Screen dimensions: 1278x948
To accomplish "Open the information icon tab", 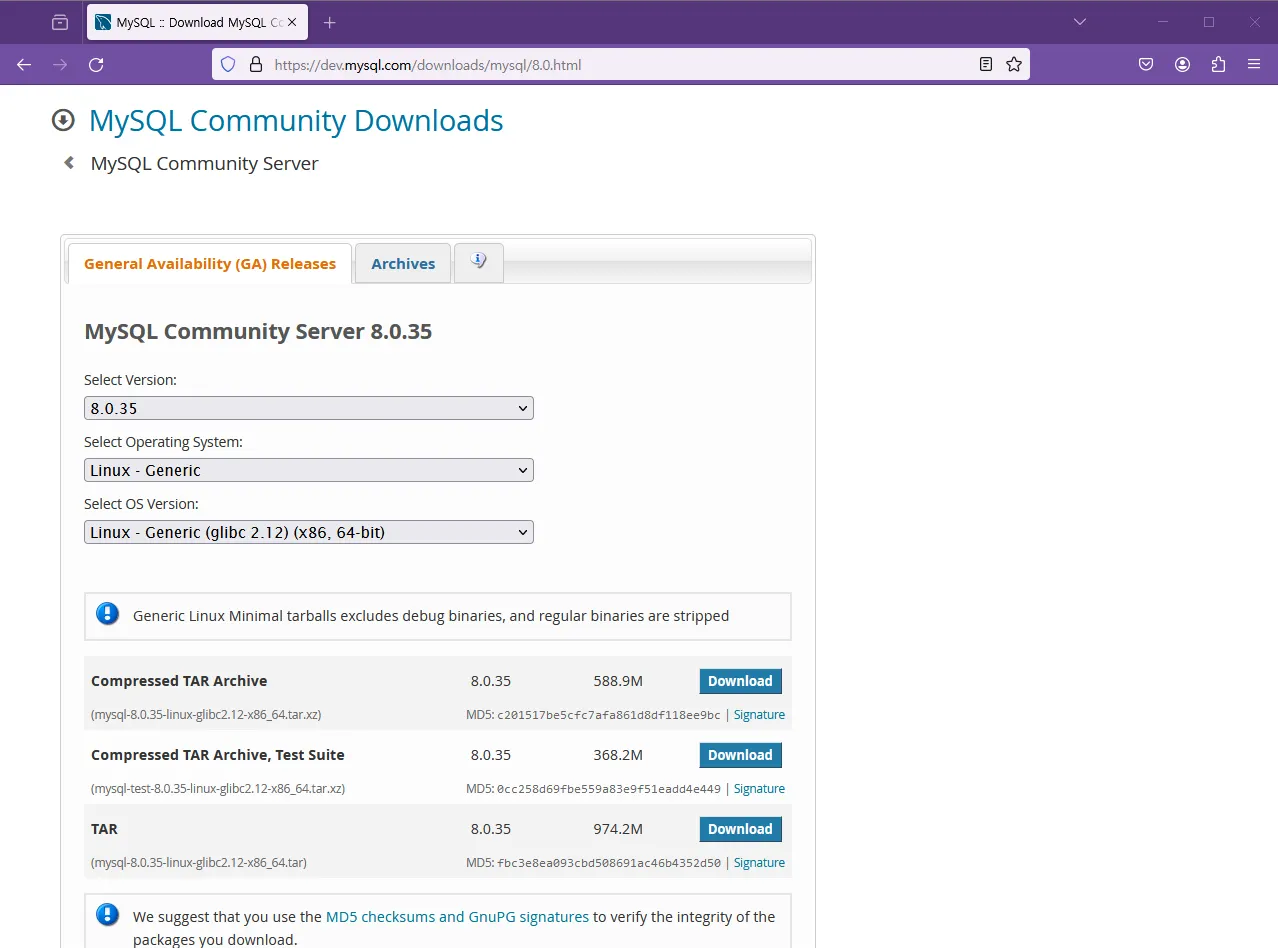I will [x=479, y=262].
